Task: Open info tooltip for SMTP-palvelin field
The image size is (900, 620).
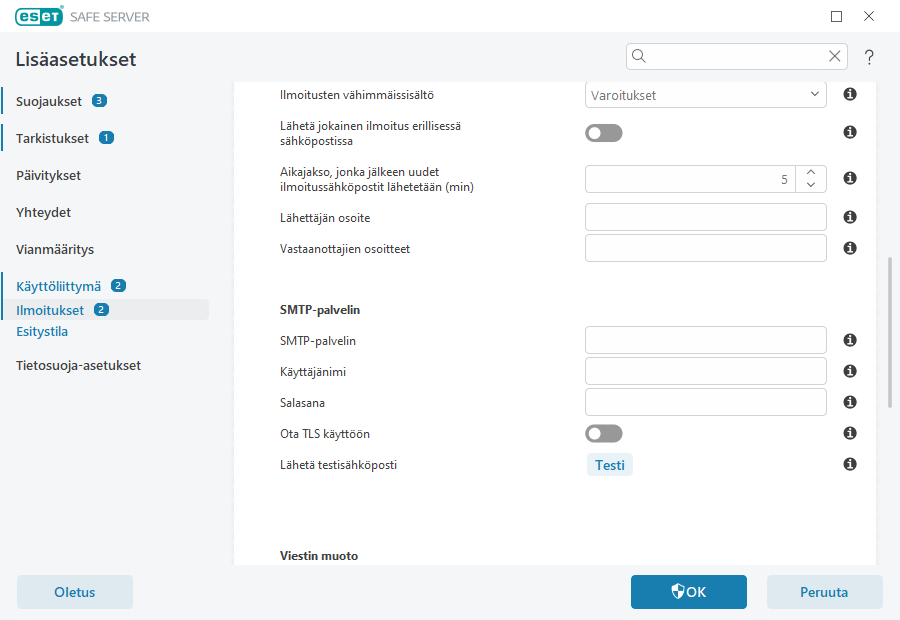Action: tap(850, 340)
